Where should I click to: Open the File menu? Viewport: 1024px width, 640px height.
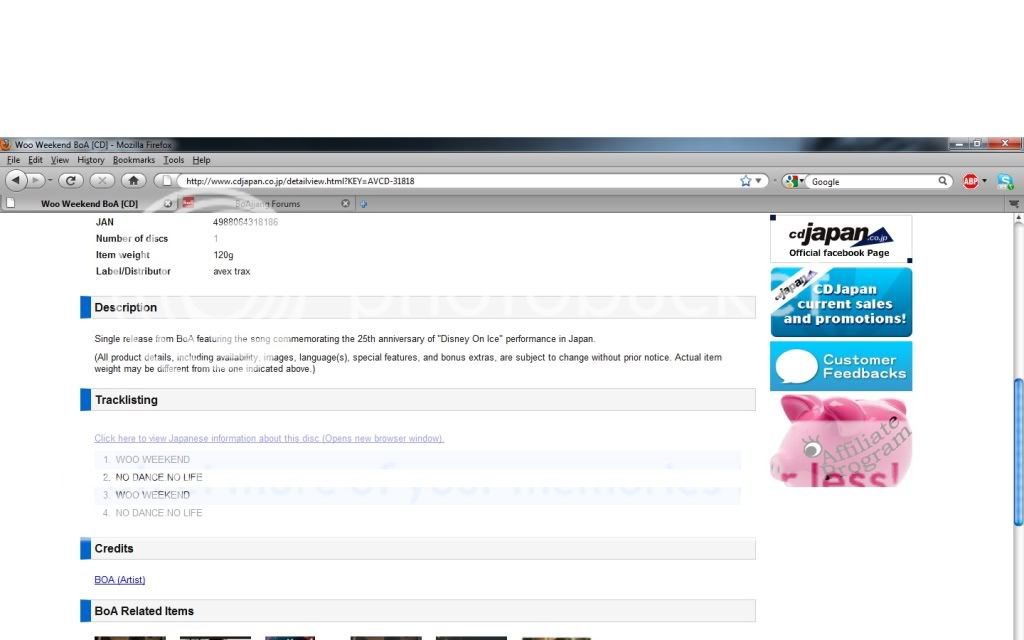[13, 160]
